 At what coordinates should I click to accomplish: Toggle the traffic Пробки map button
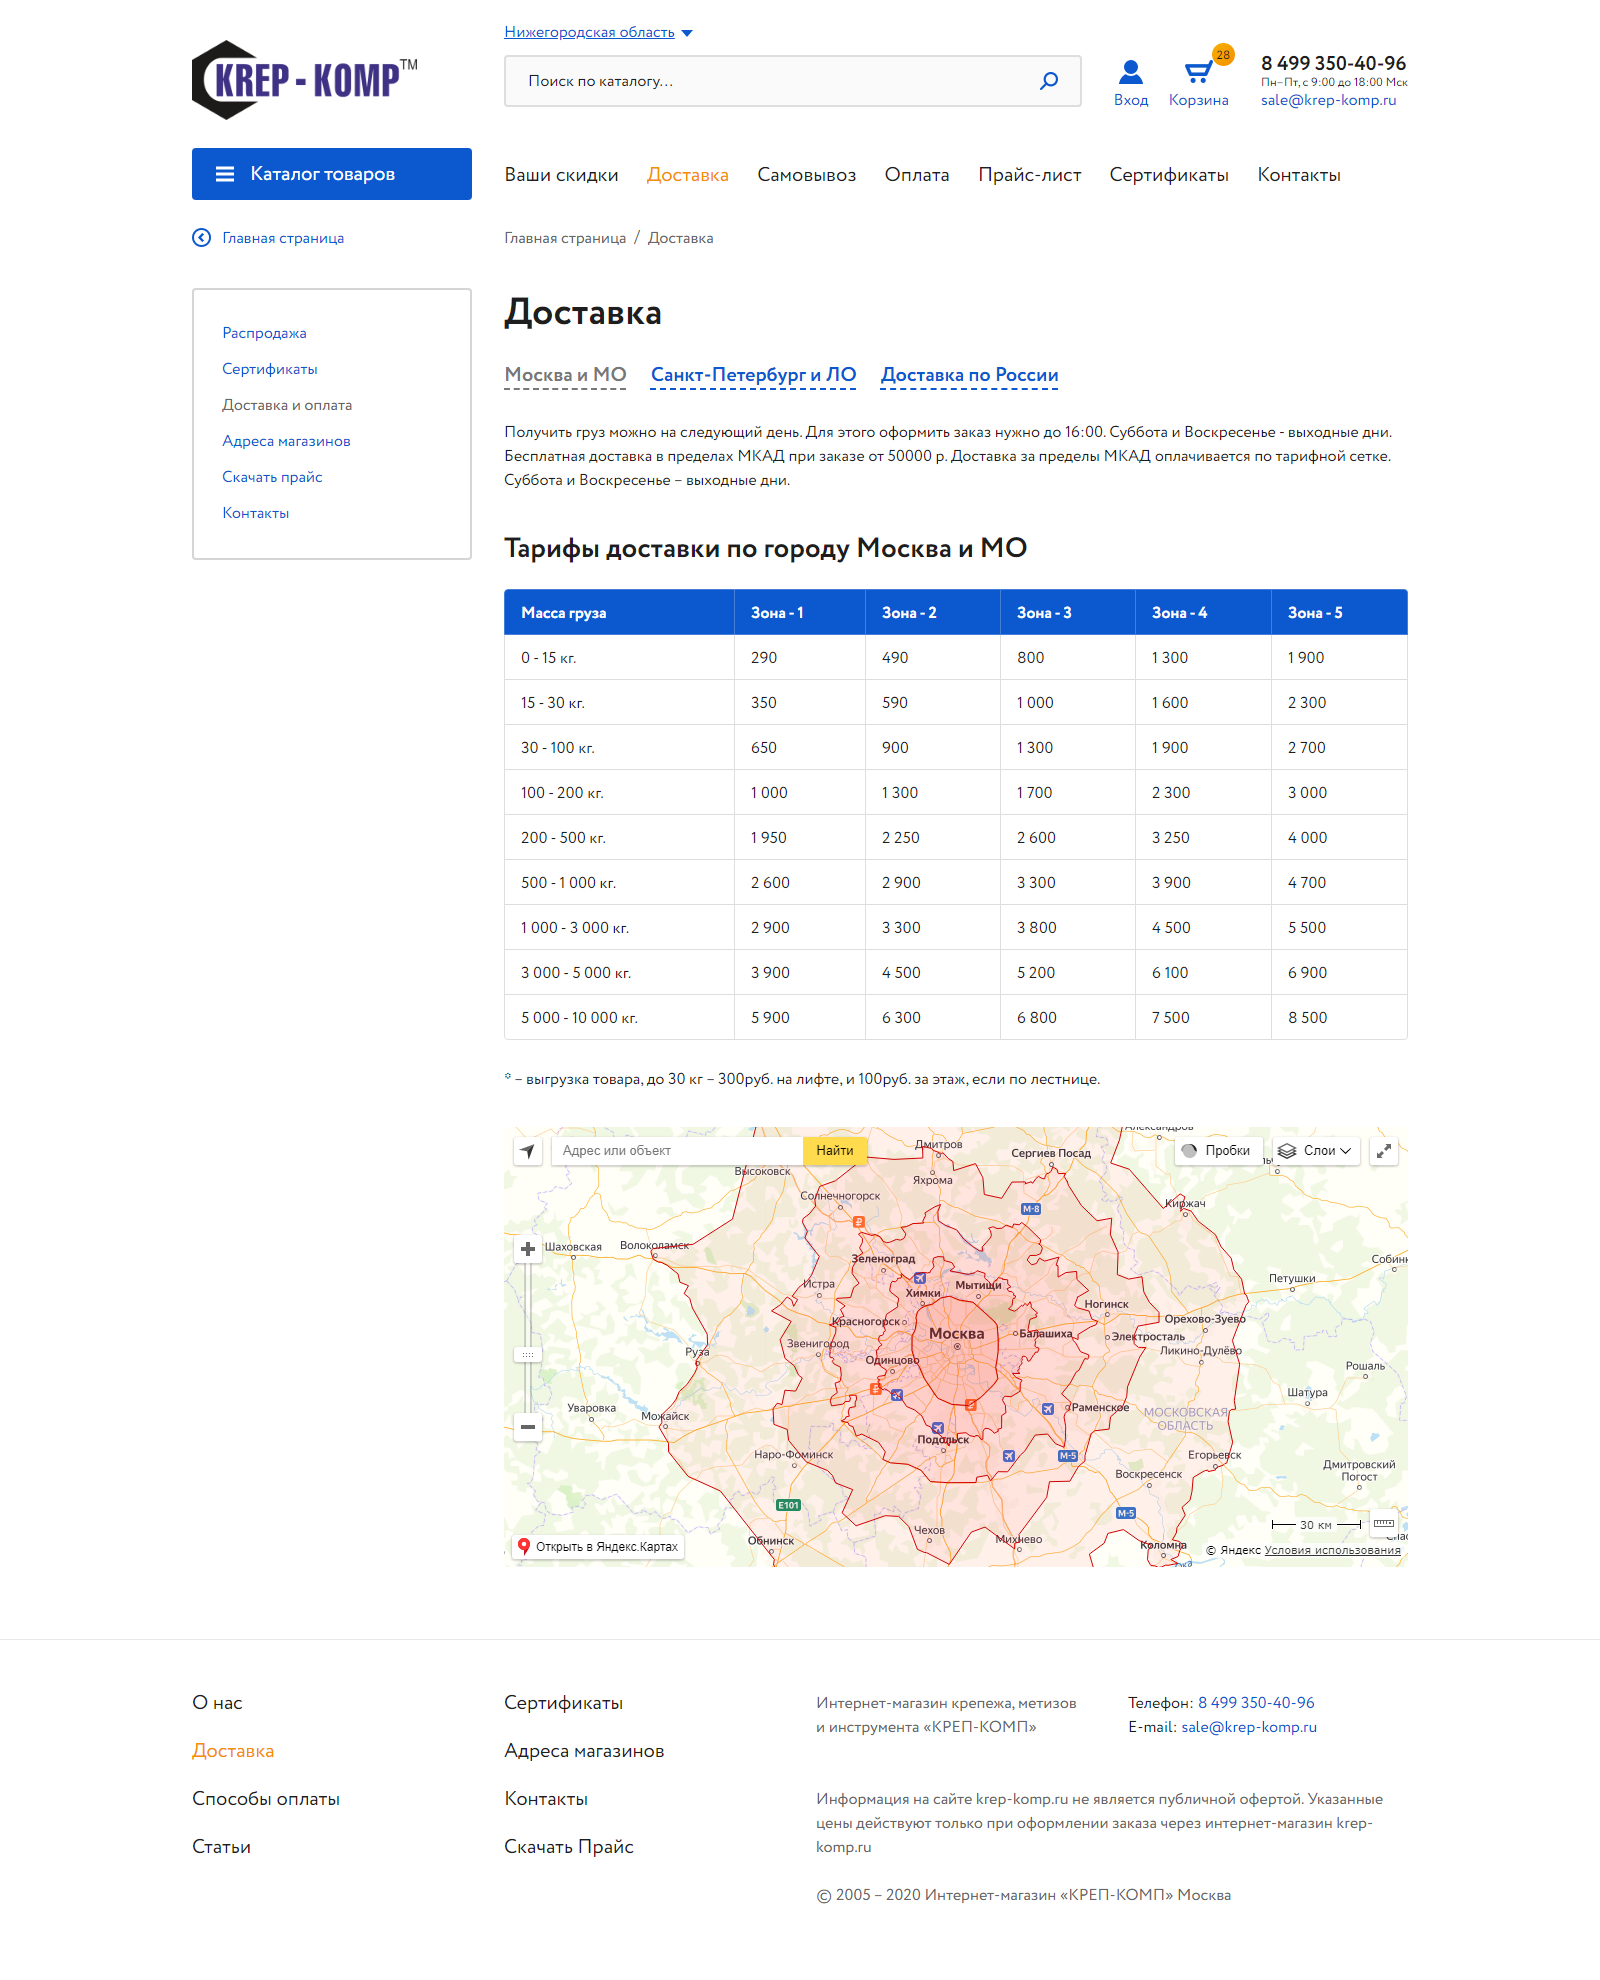(1218, 1151)
